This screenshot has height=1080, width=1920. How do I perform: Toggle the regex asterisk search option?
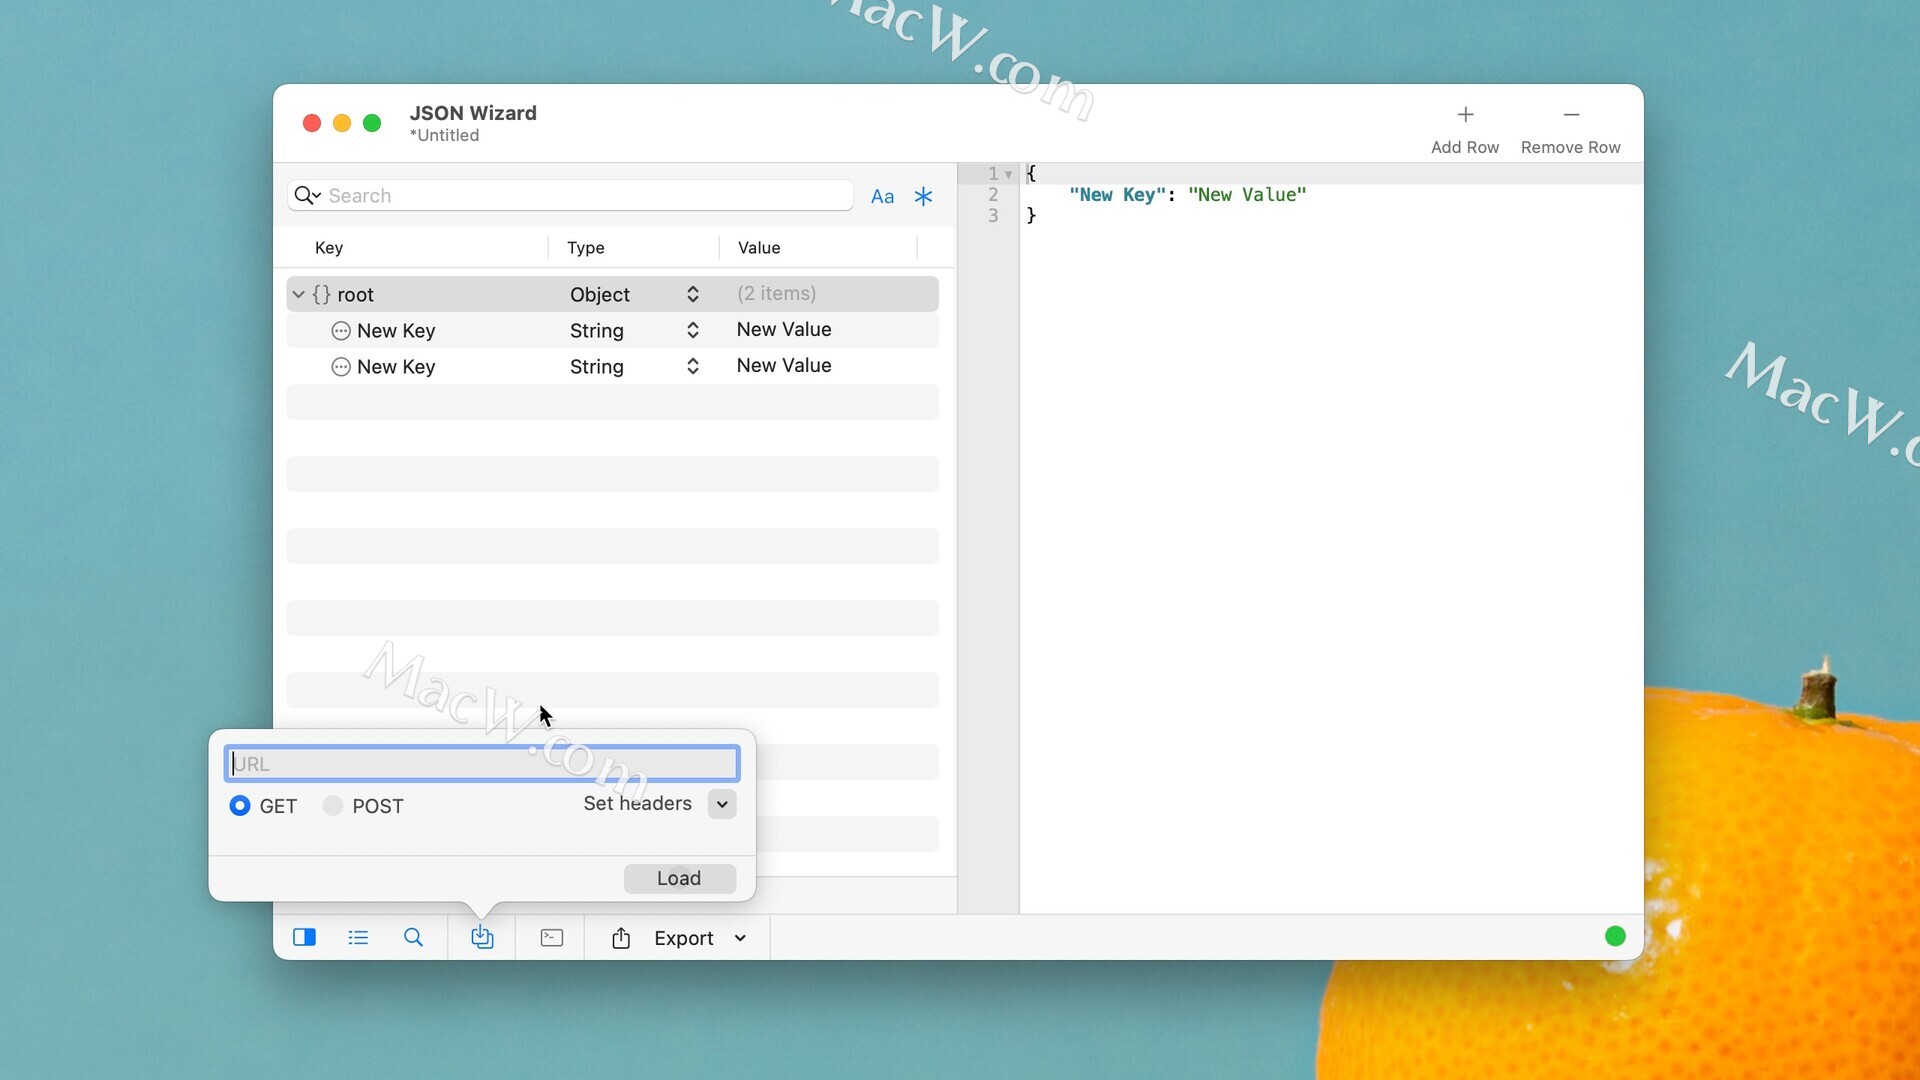click(x=923, y=196)
